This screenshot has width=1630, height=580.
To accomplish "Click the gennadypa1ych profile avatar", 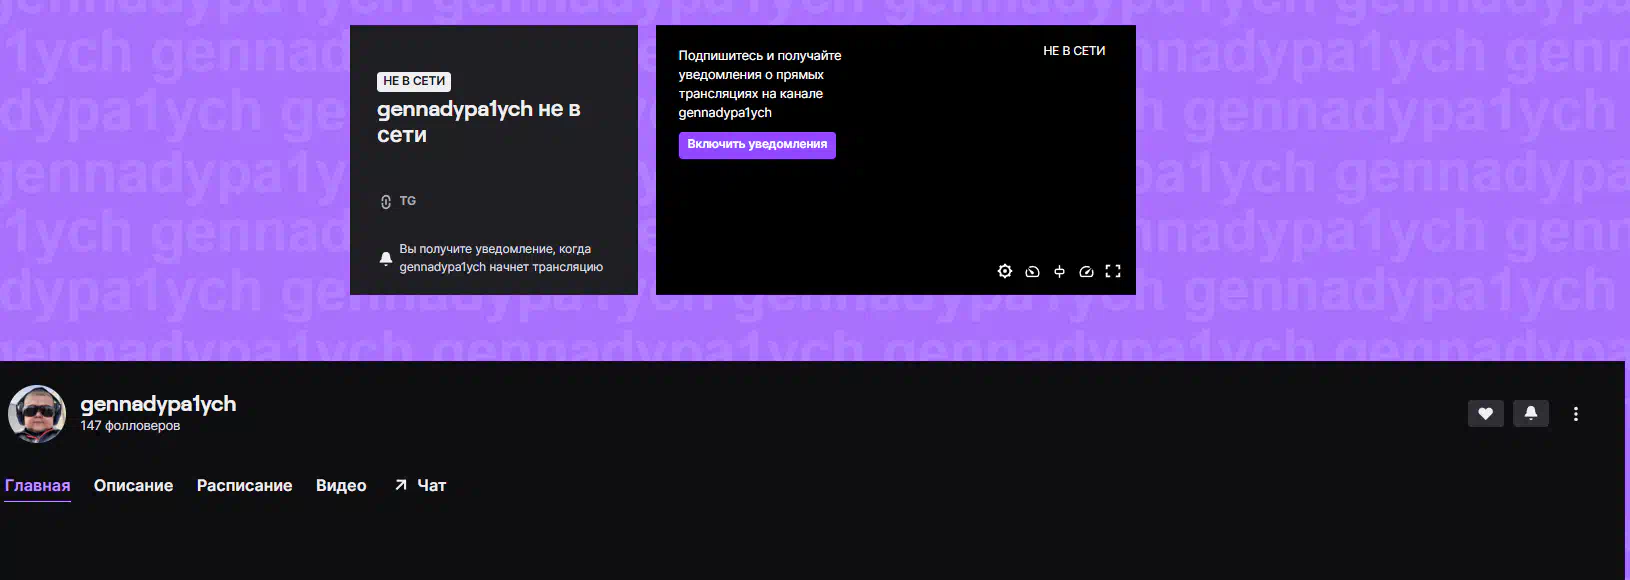I will [37, 414].
